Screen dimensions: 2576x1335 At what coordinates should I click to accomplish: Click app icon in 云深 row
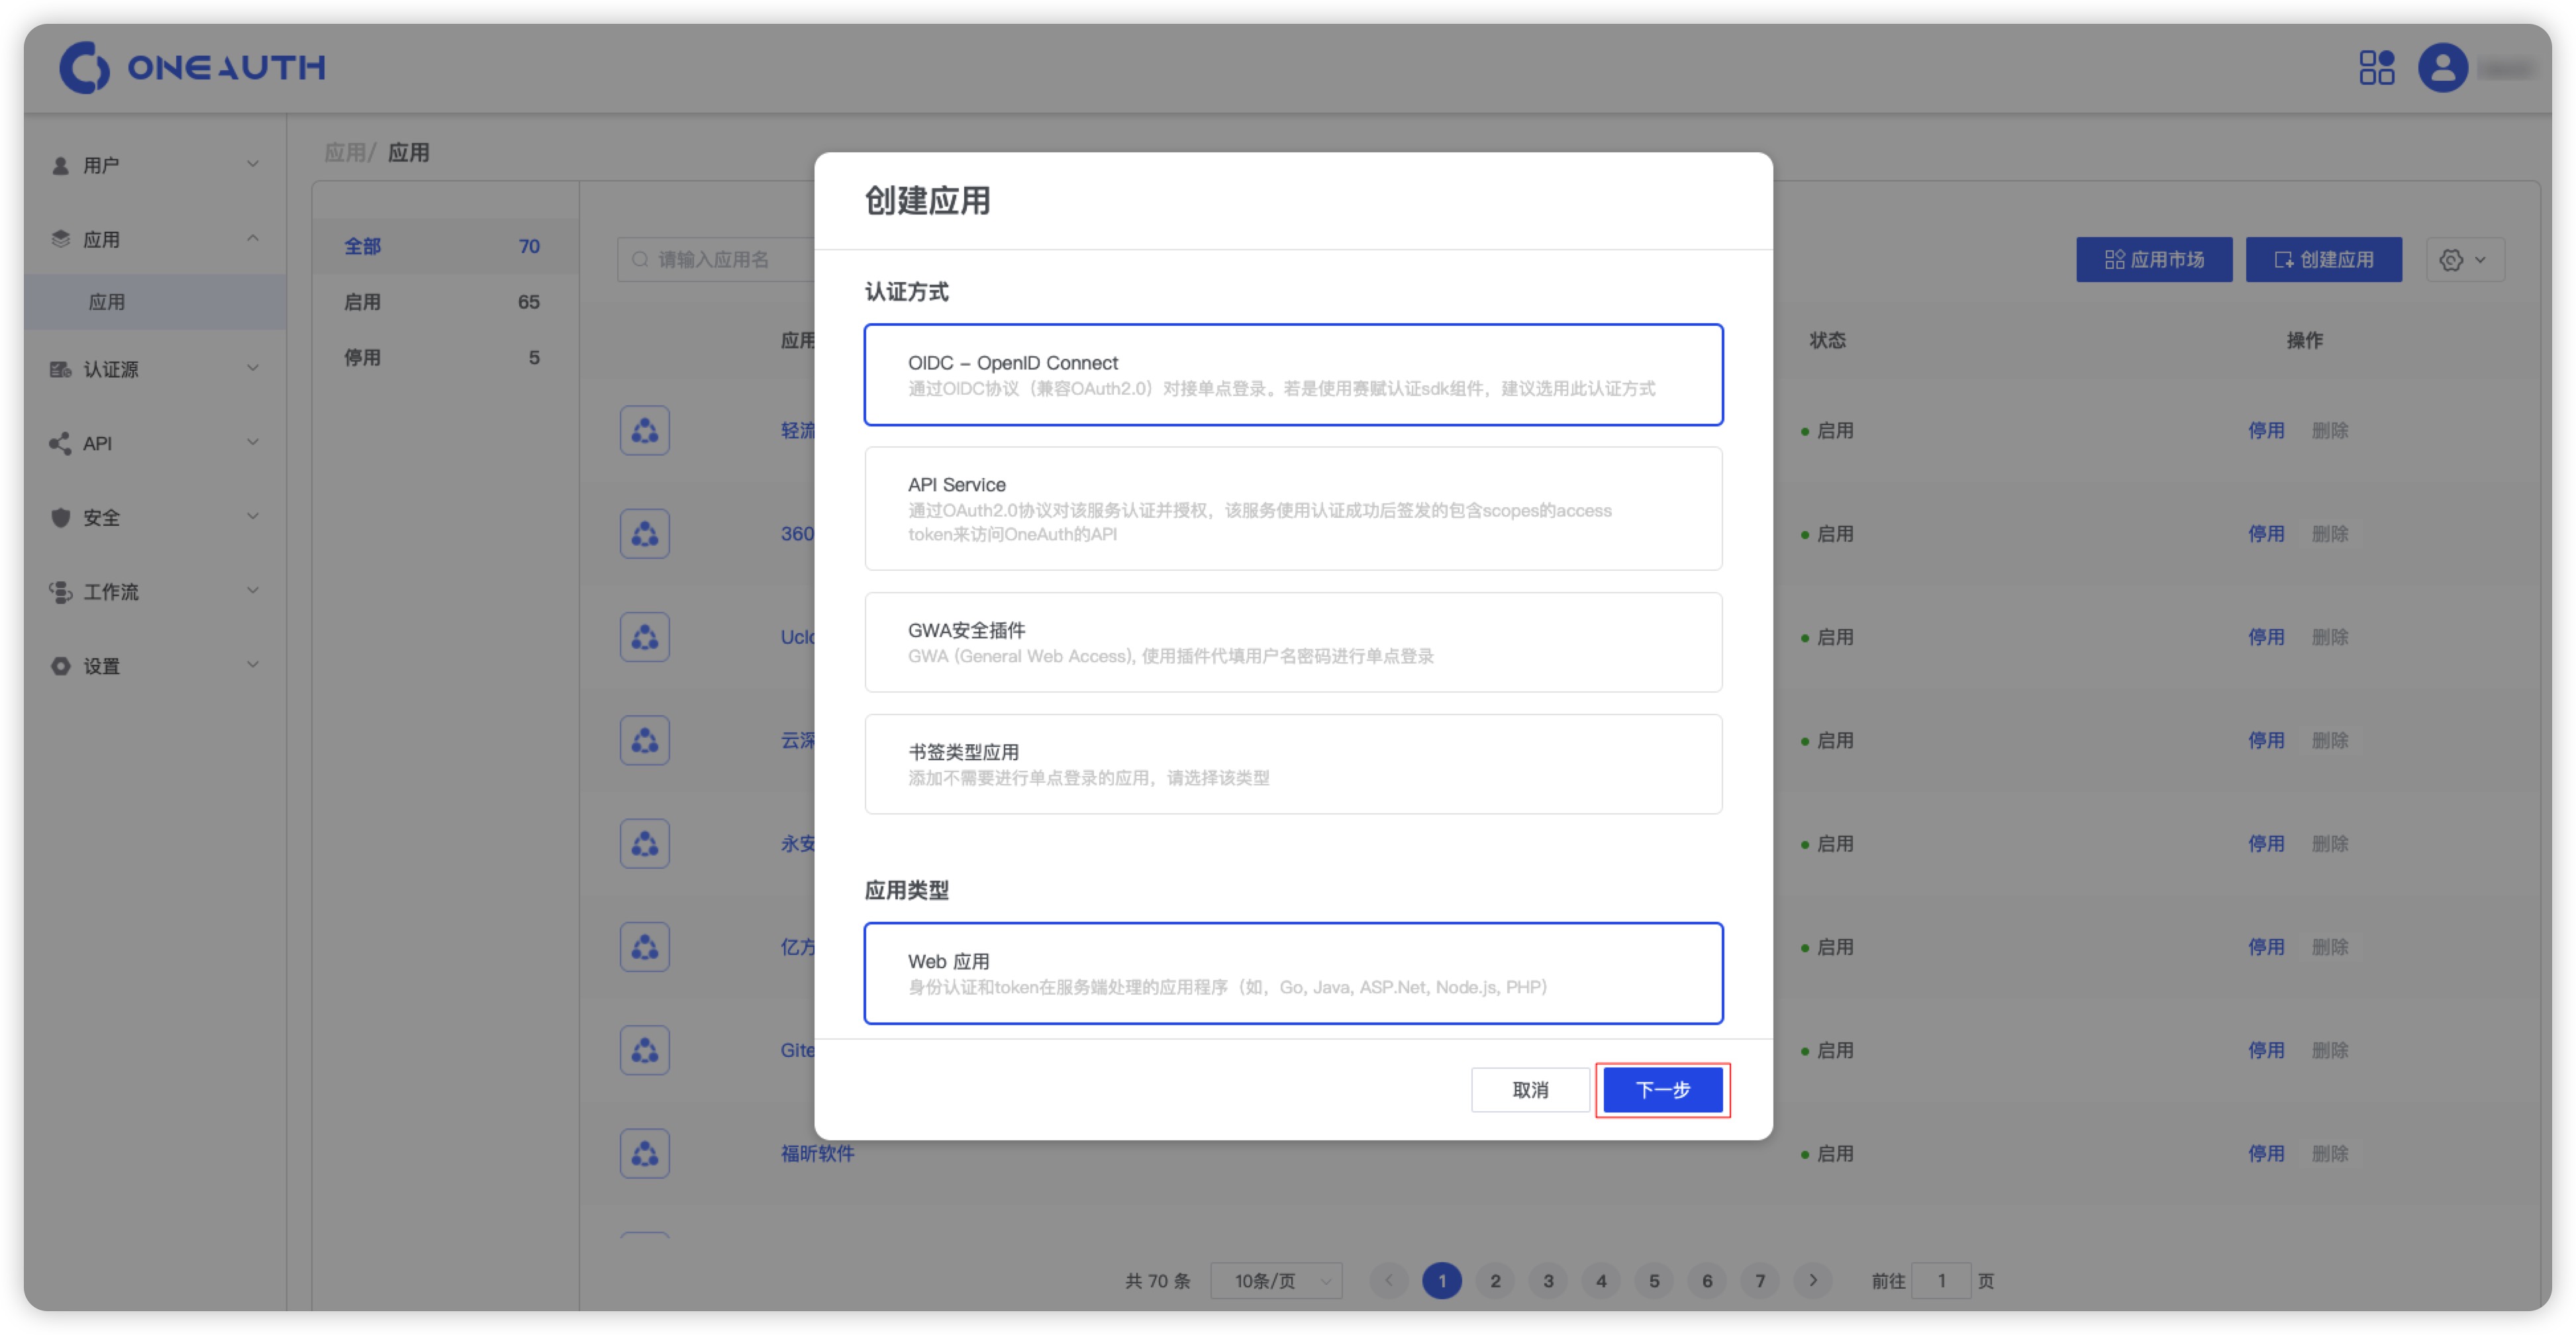click(x=644, y=740)
